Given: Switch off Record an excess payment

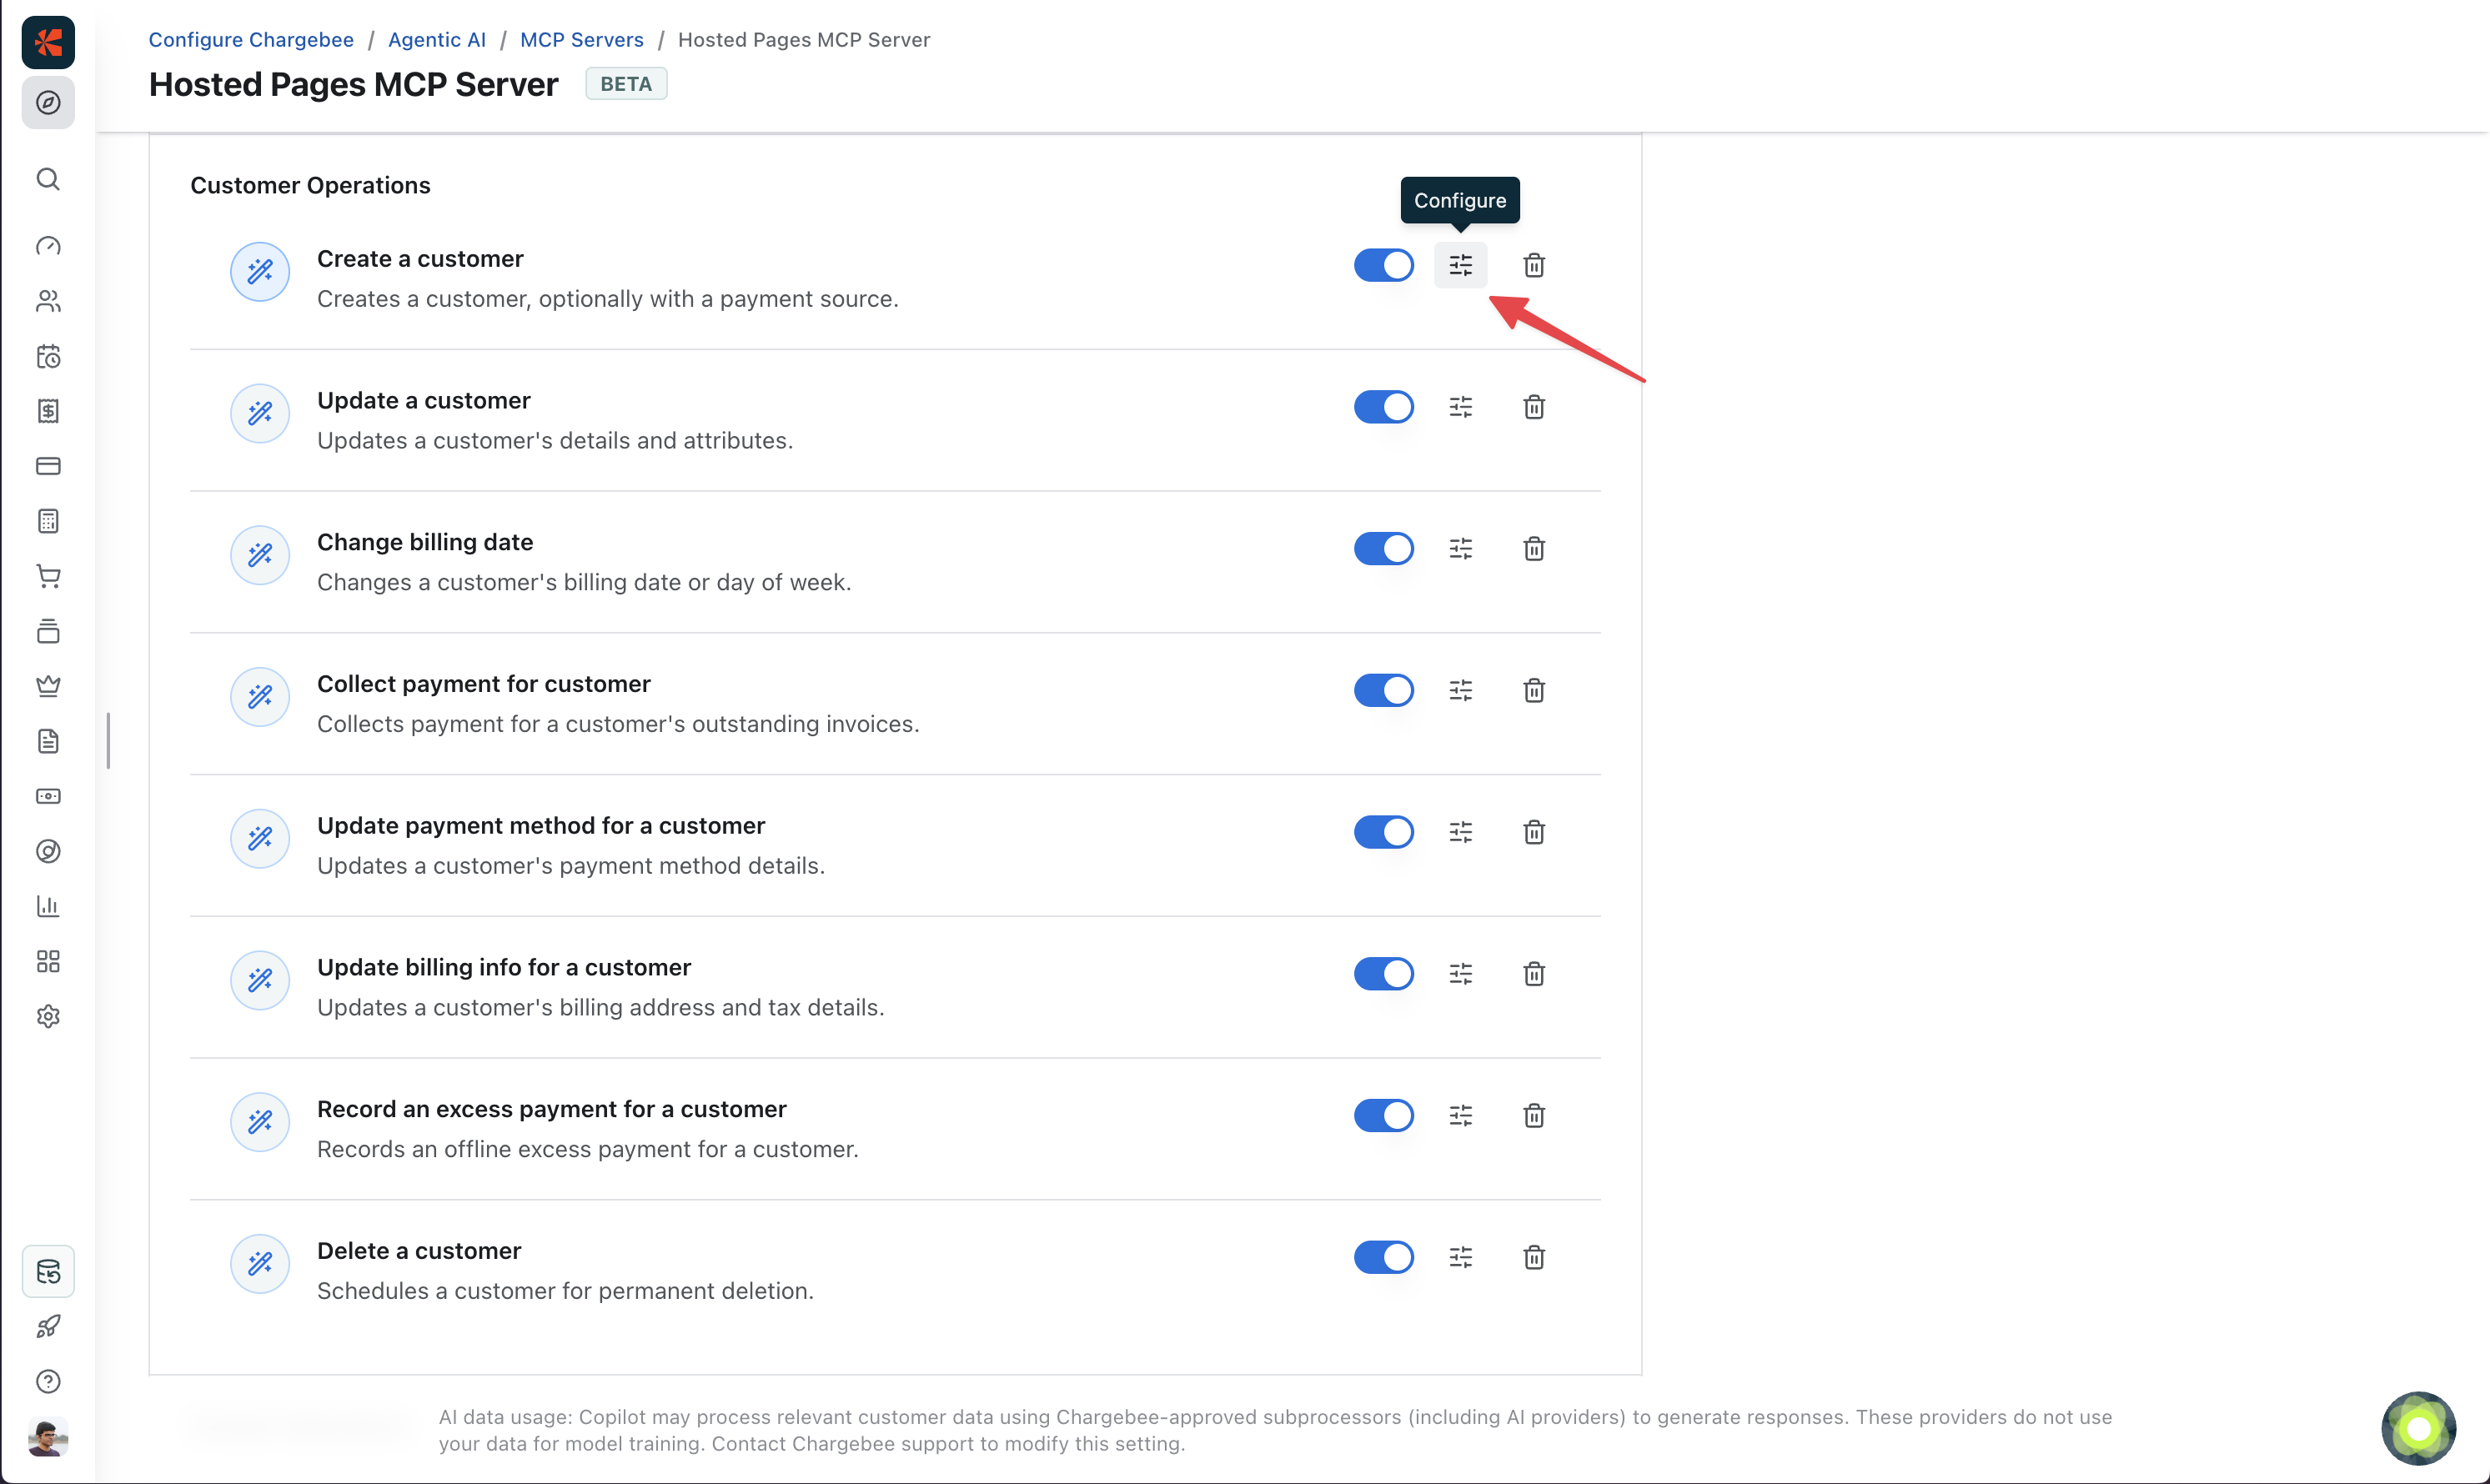Looking at the screenshot, I should [x=1384, y=1116].
